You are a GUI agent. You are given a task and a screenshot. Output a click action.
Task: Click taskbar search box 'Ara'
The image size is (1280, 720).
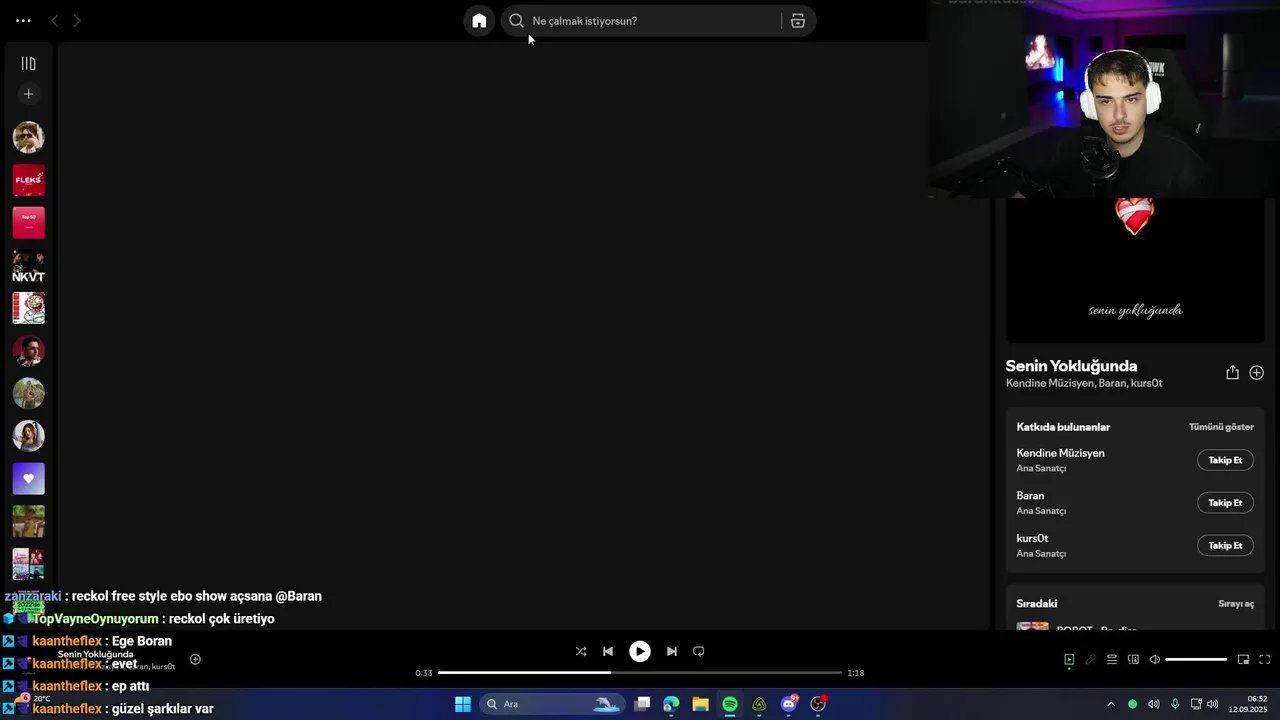tap(551, 704)
